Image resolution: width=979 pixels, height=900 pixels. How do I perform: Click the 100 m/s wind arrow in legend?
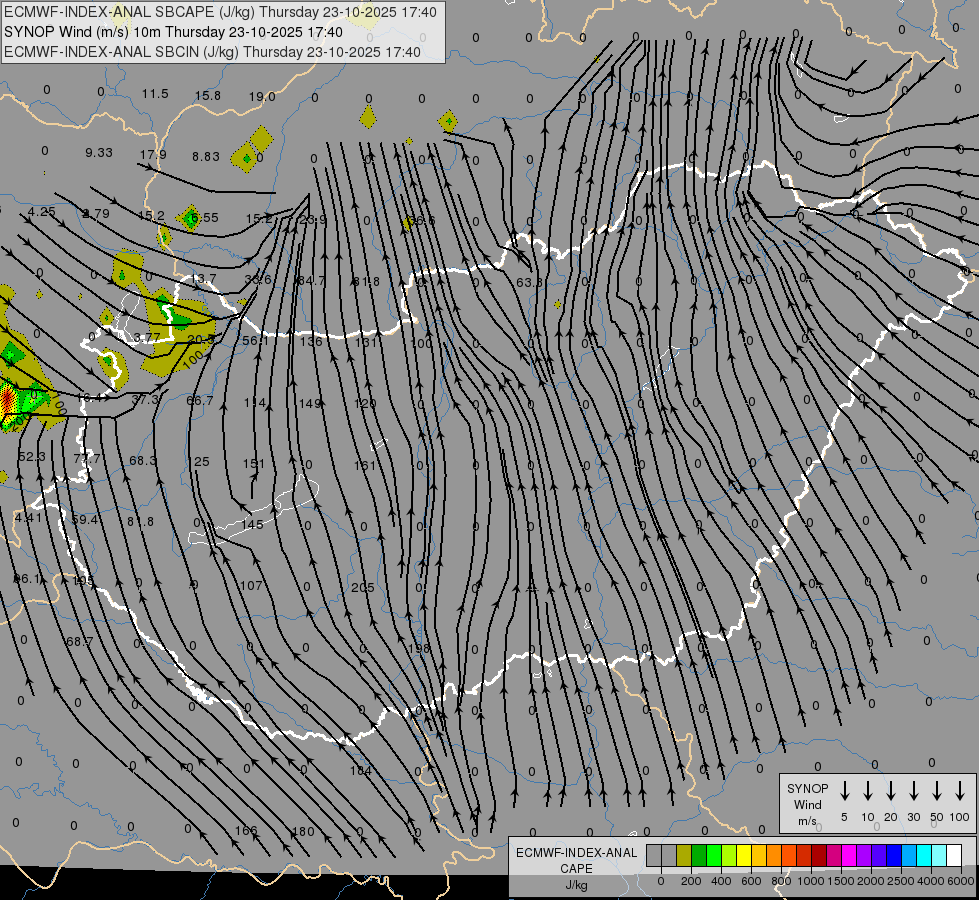click(960, 791)
